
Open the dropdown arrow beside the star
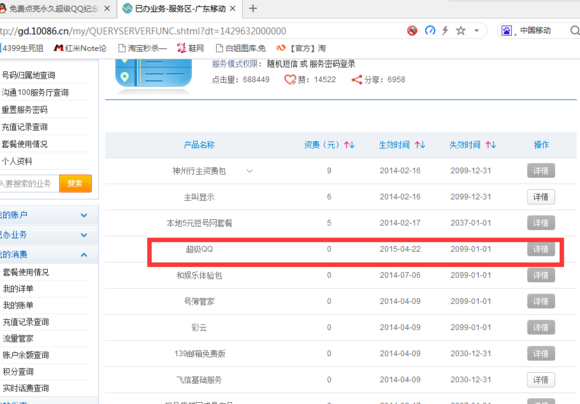pos(476,31)
